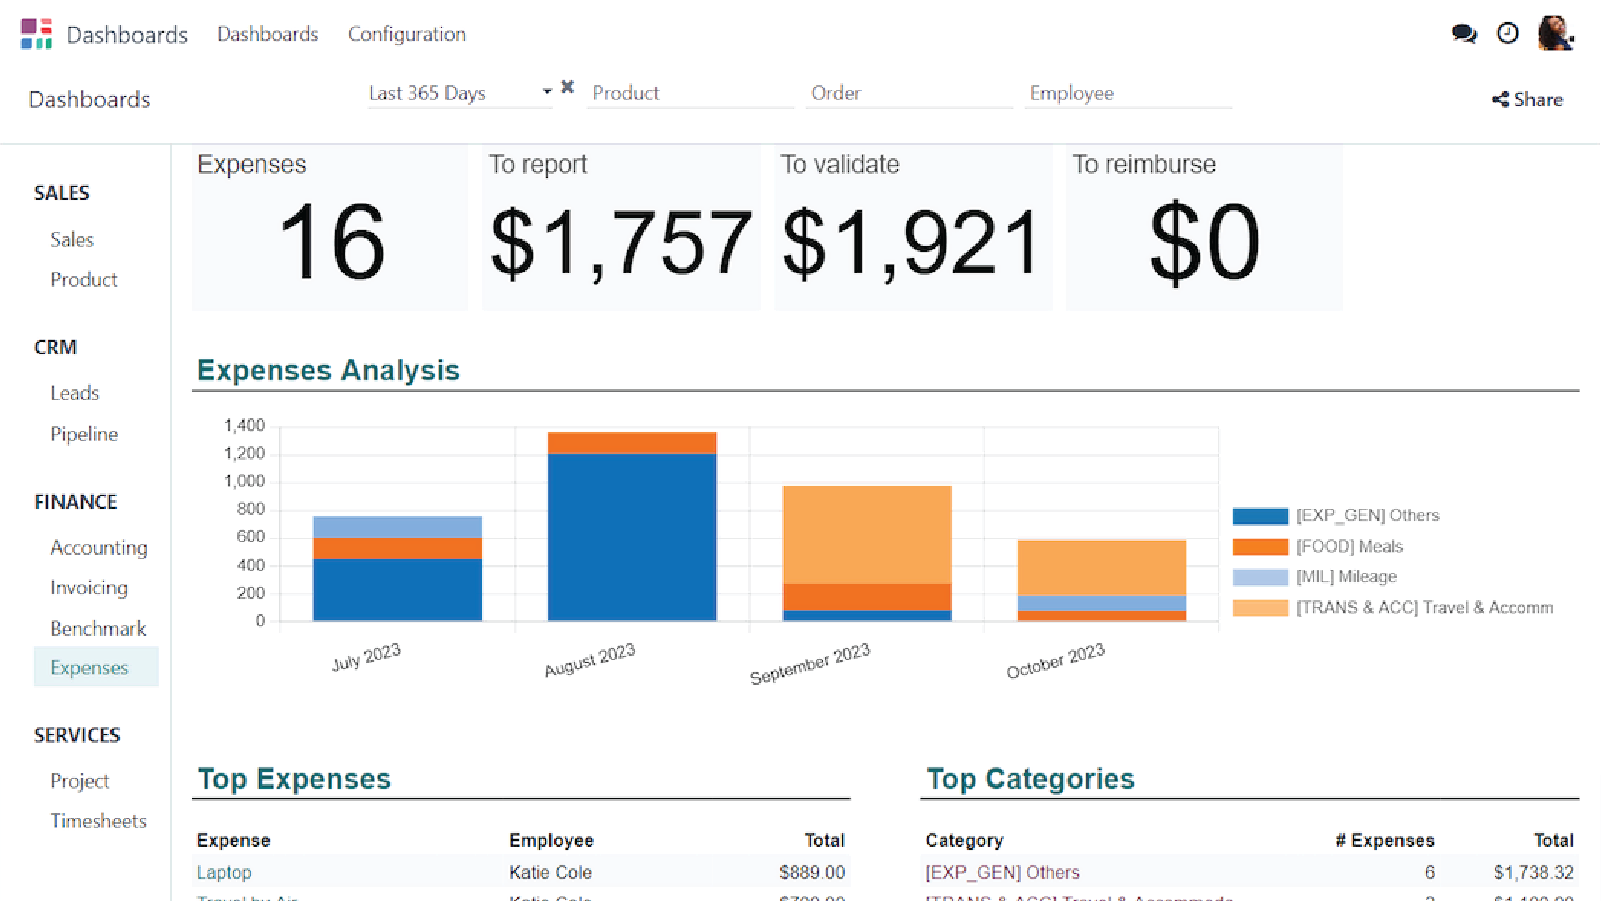This screenshot has height=901, width=1601.
Task: Open the Configuration menu
Action: point(406,34)
